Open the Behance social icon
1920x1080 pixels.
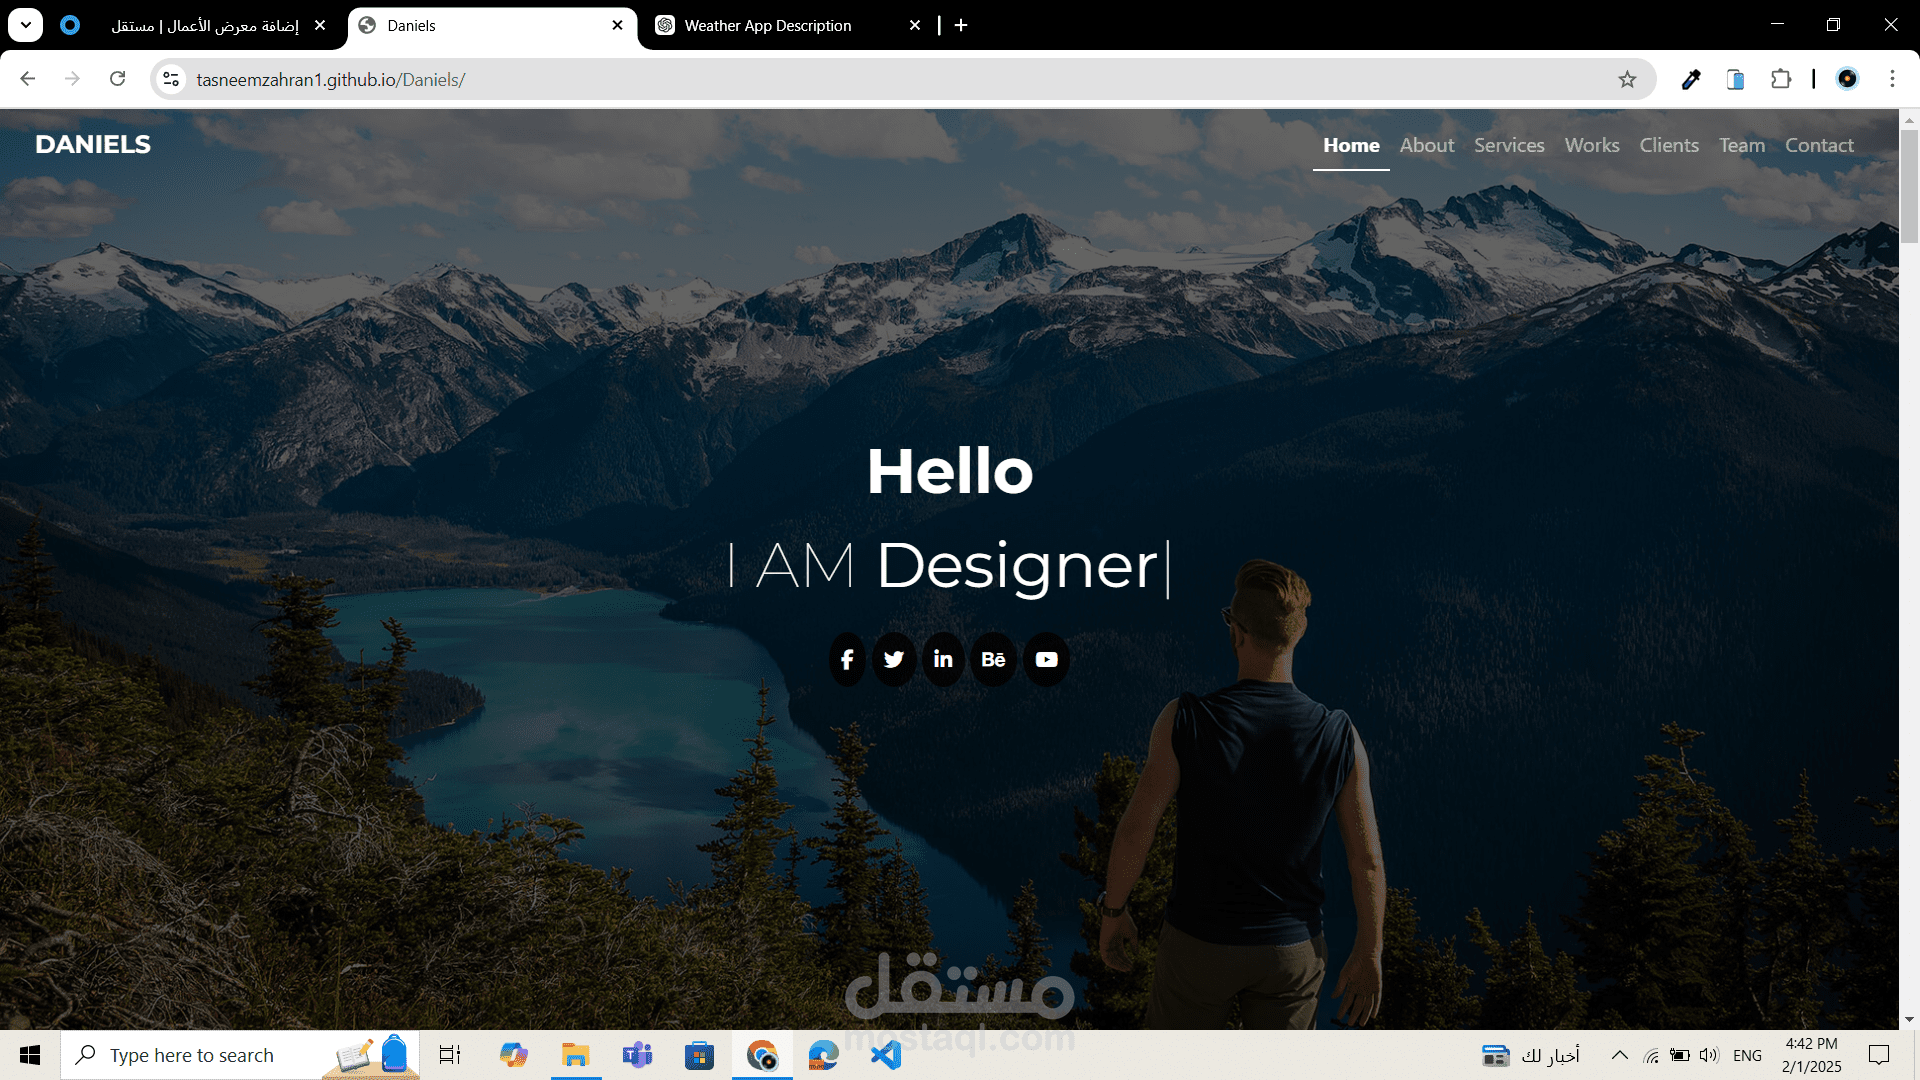993,660
